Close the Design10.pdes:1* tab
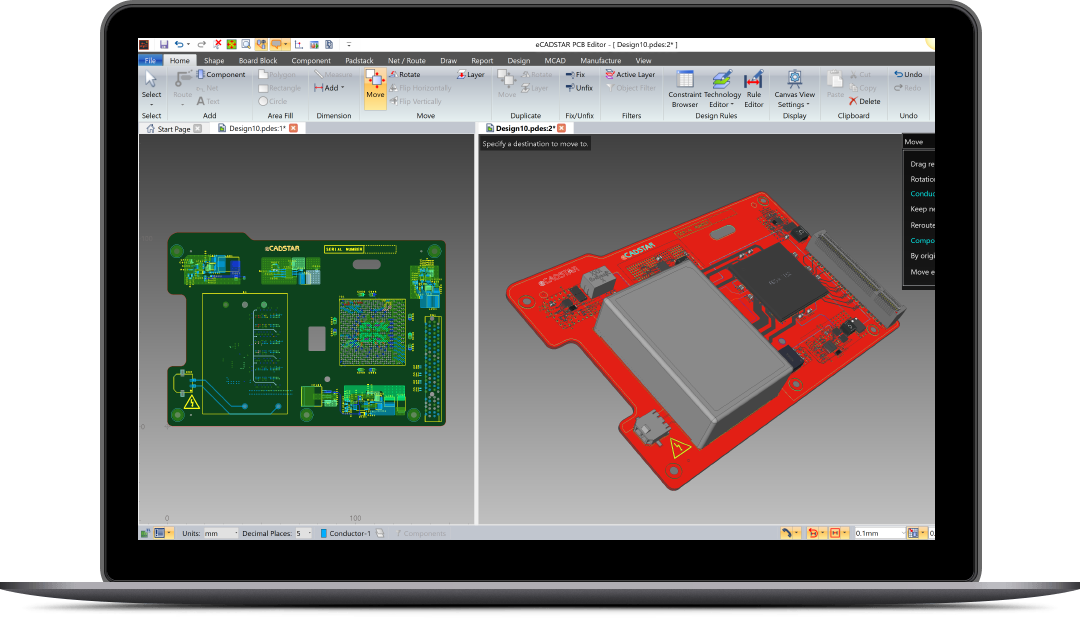The image size is (1080, 618). coord(293,128)
